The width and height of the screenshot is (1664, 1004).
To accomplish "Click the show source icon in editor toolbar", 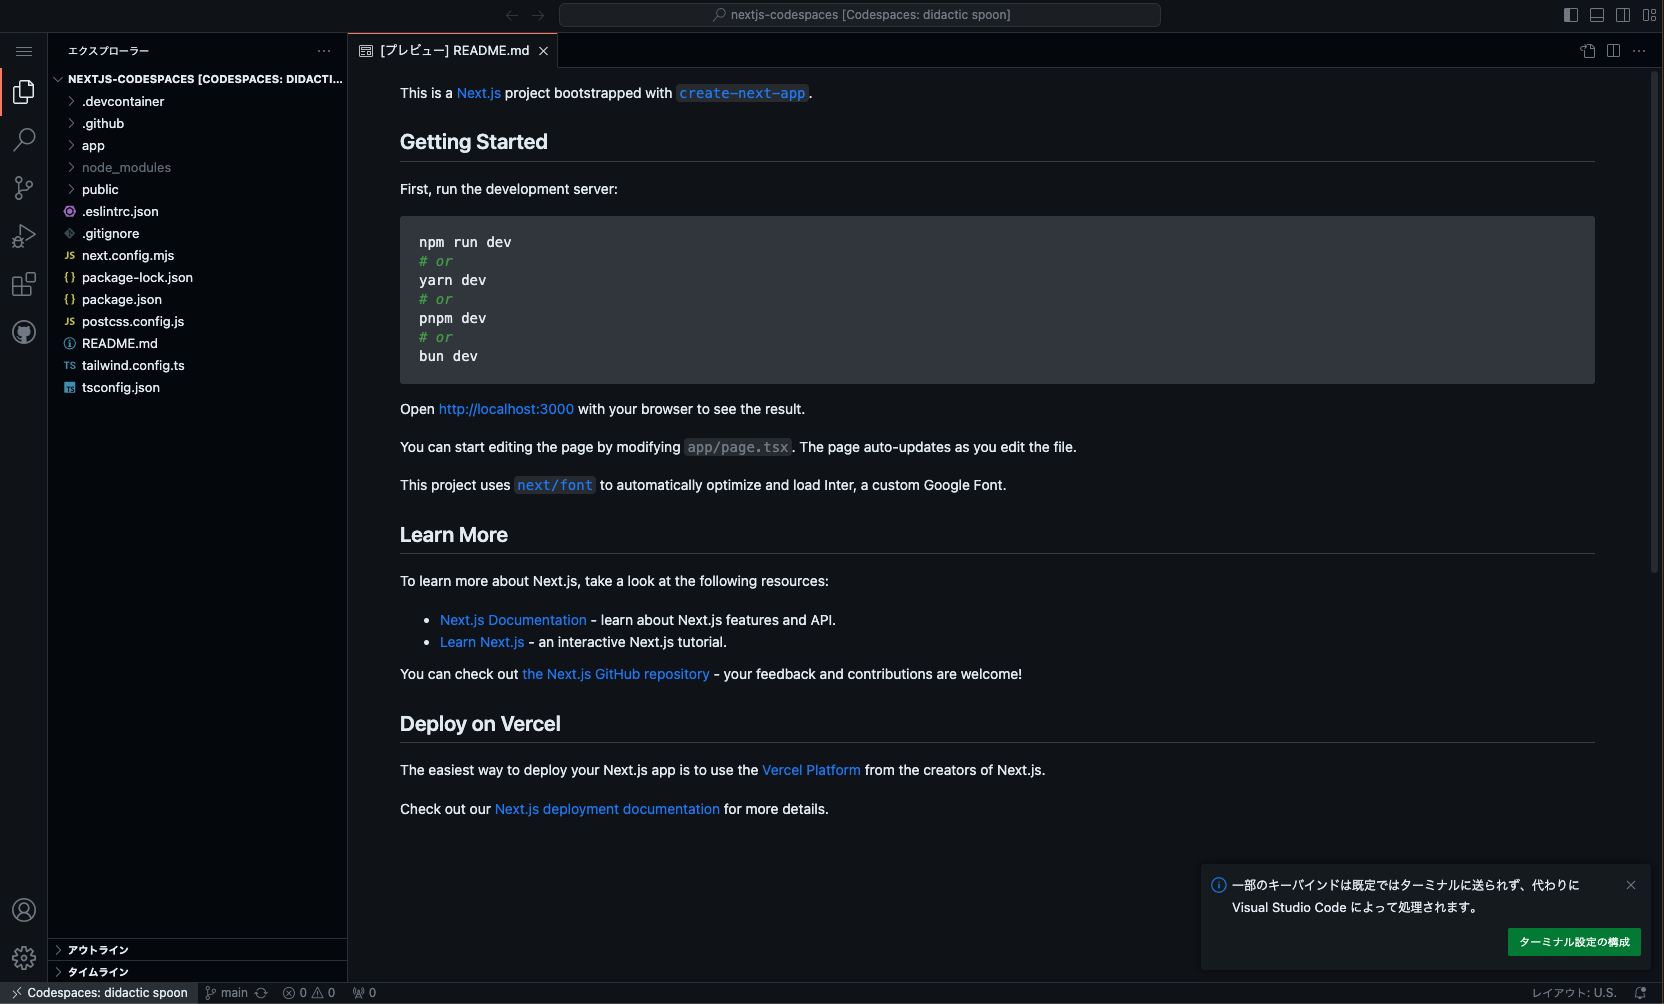I will pyautogui.click(x=1588, y=51).
